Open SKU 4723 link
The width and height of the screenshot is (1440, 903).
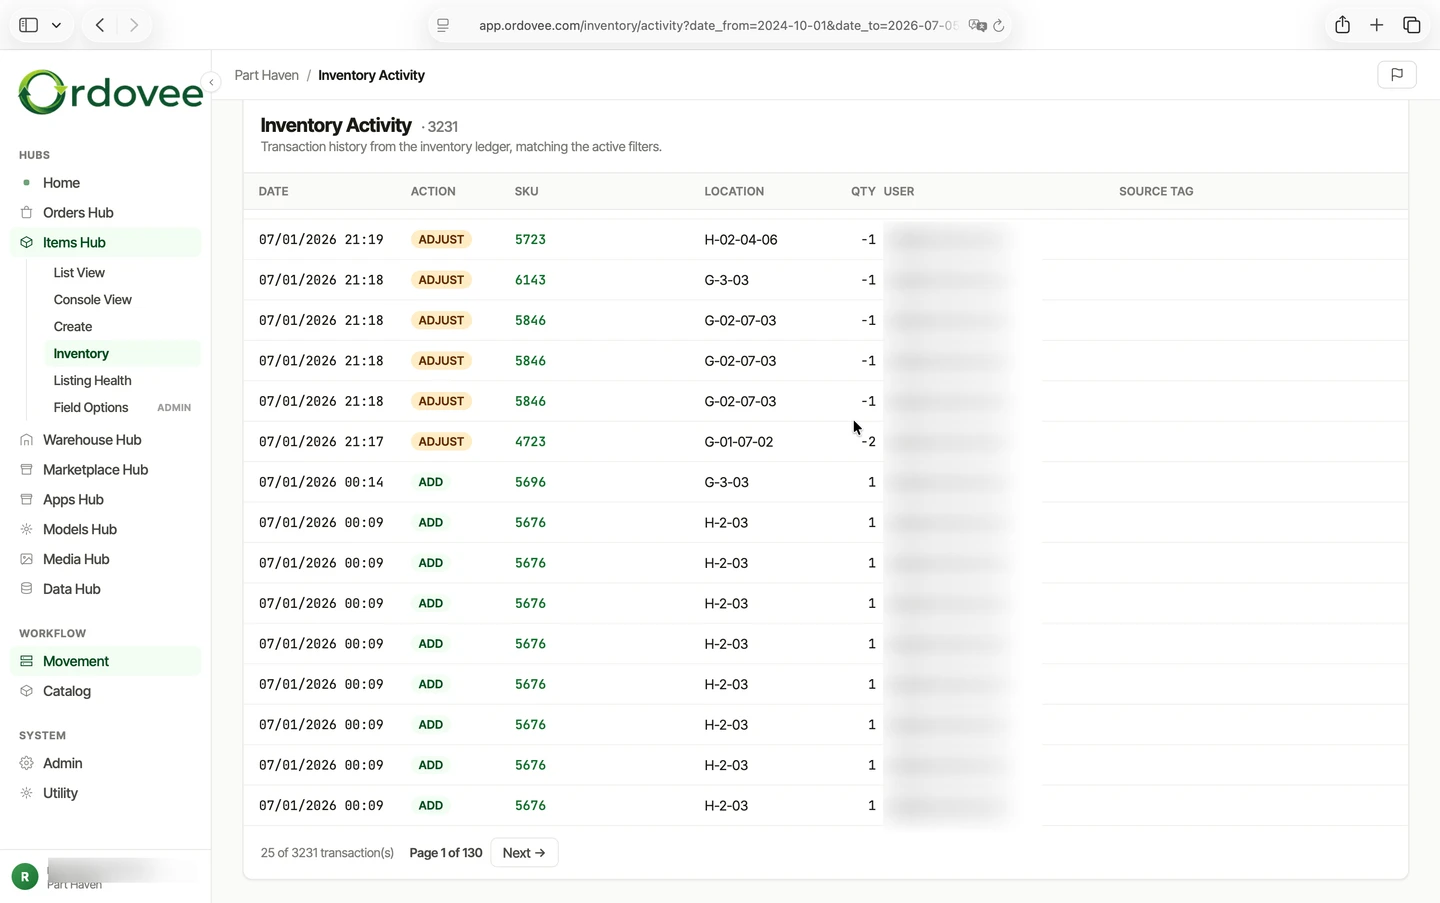pyautogui.click(x=530, y=442)
